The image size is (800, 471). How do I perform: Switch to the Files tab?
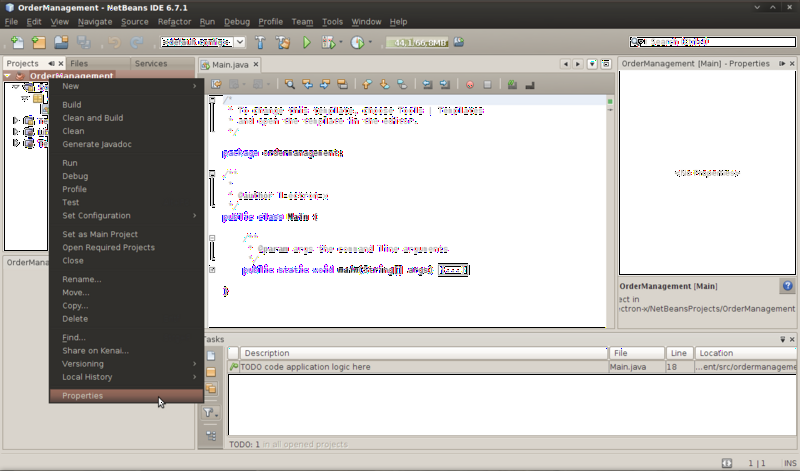tap(79, 63)
